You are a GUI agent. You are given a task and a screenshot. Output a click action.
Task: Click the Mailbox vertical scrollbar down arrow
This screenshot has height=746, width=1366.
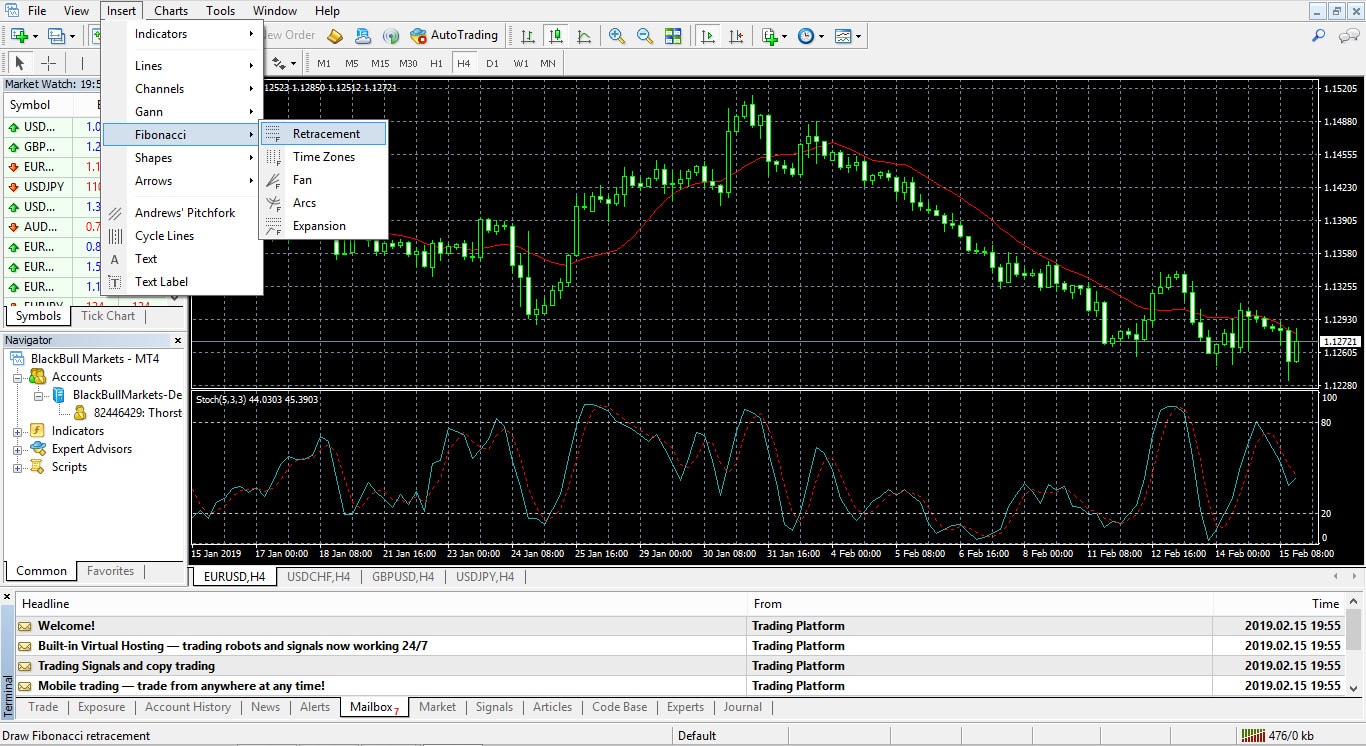coord(1354,688)
